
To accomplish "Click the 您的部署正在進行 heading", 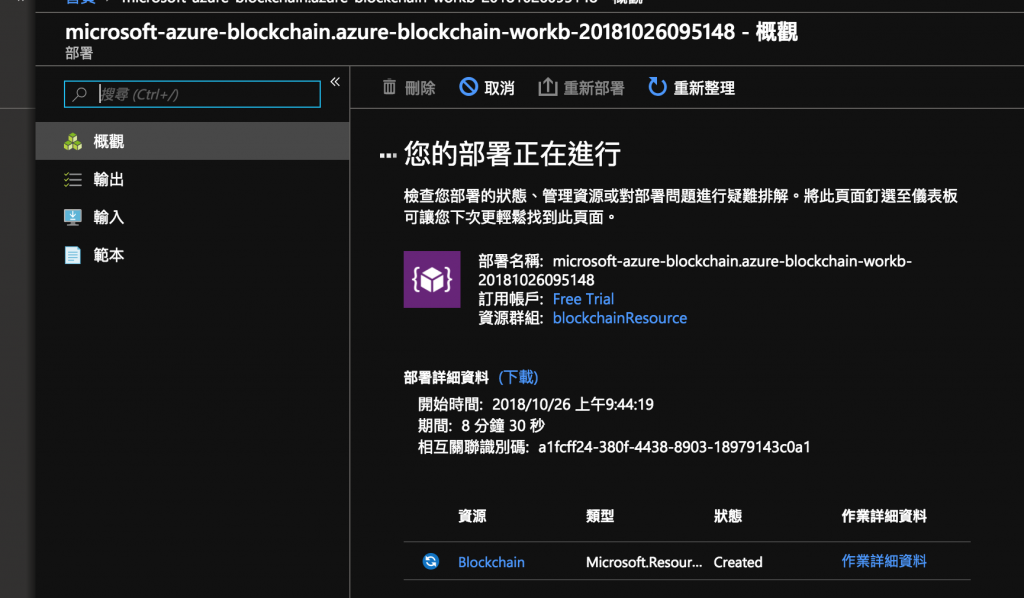I will point(512,154).
